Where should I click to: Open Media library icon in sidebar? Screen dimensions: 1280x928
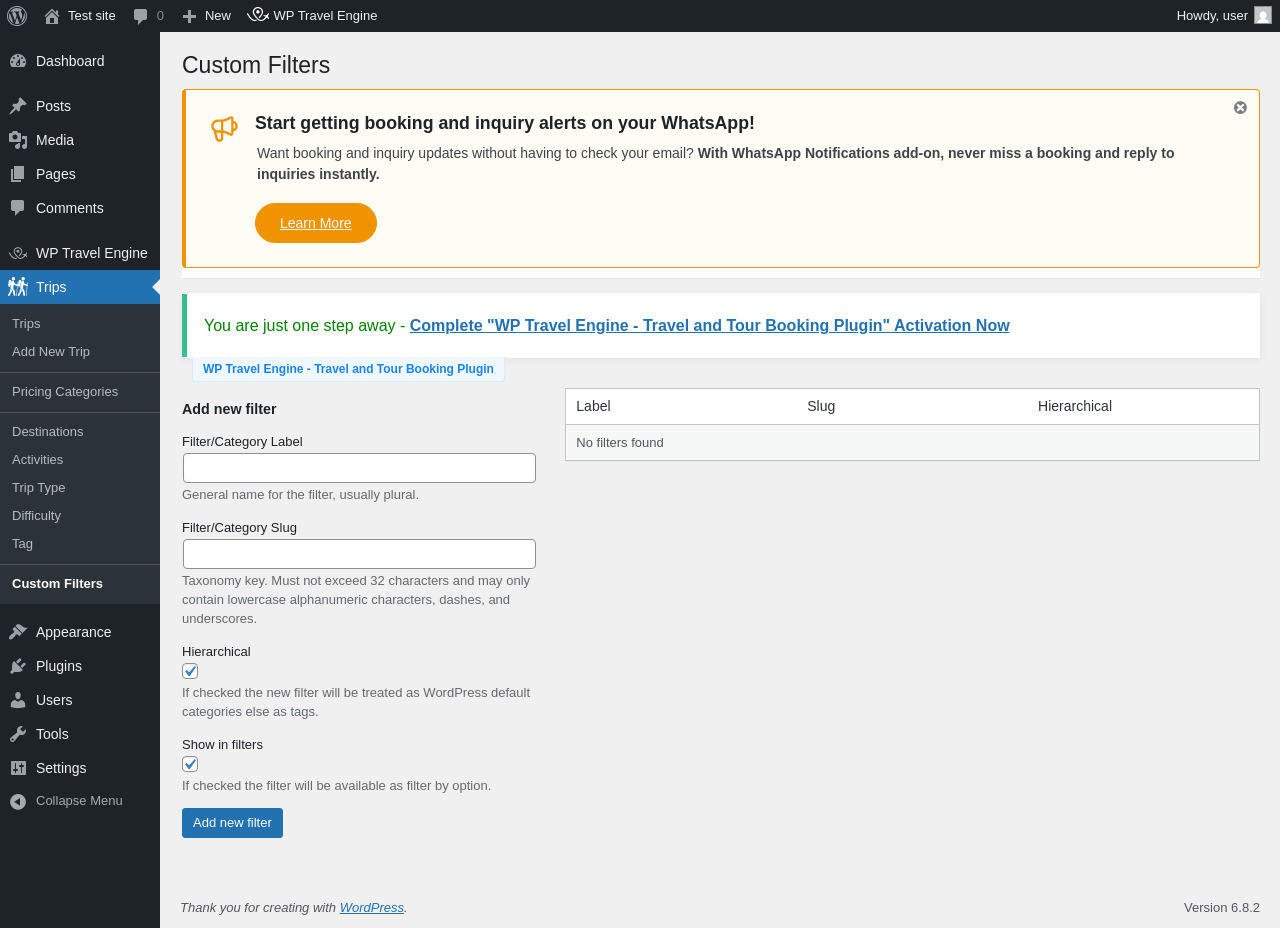pos(18,140)
